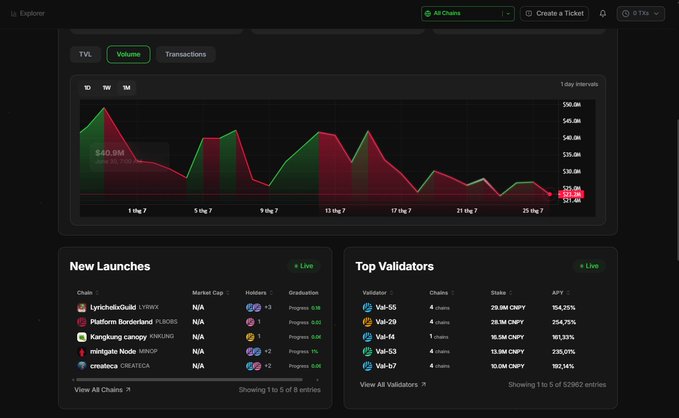The image size is (679, 418).
Task: Click the 13 thg 7 date label
Action: click(x=335, y=211)
